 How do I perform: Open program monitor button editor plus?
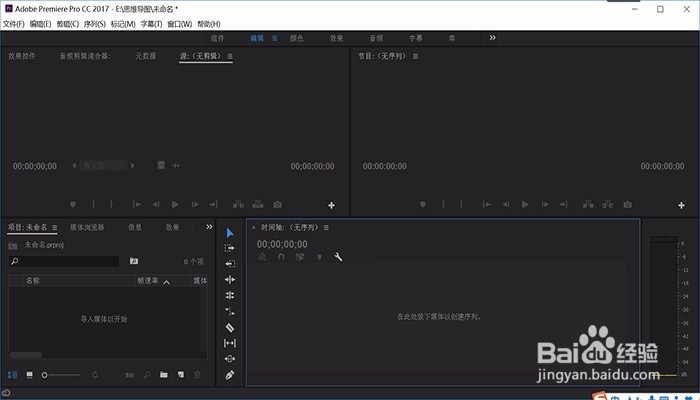pyautogui.click(x=681, y=205)
